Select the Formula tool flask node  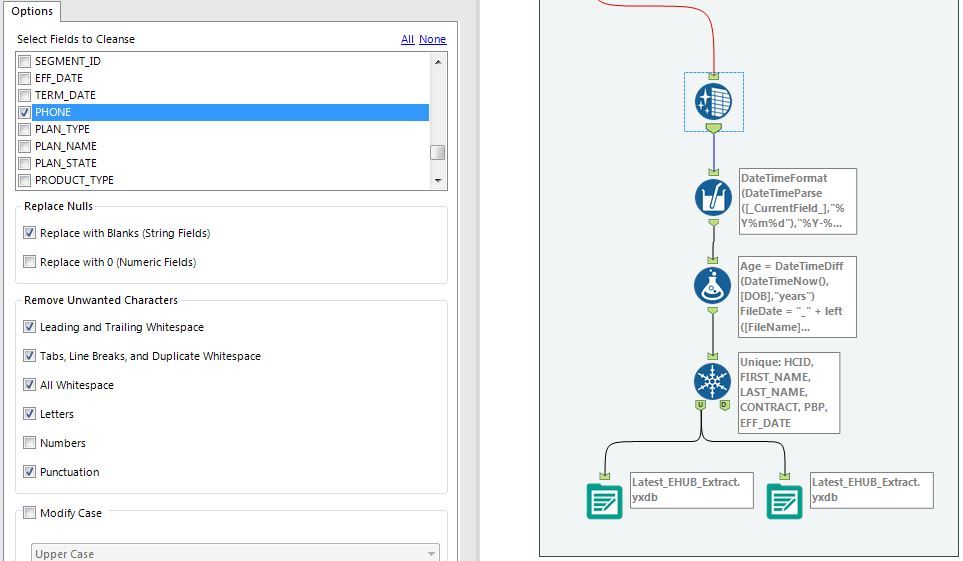click(712, 286)
